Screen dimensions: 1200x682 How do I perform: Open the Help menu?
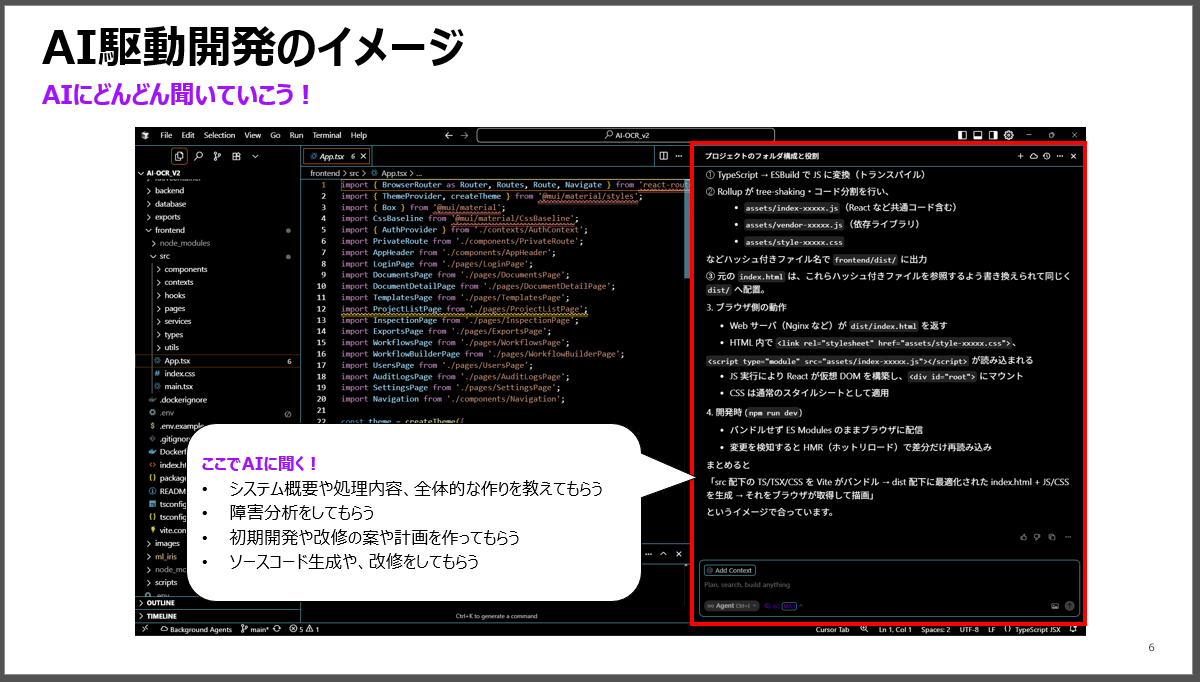[x=359, y=135]
